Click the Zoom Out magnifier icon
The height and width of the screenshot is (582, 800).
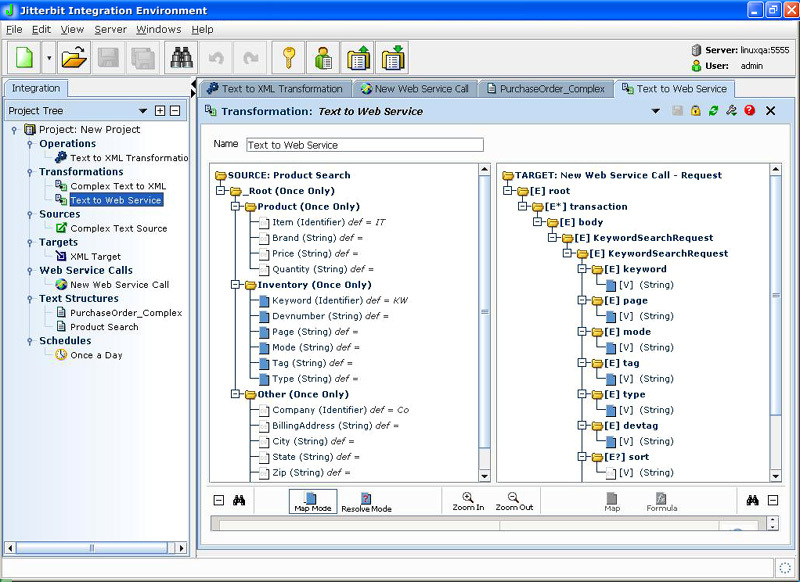click(x=514, y=501)
